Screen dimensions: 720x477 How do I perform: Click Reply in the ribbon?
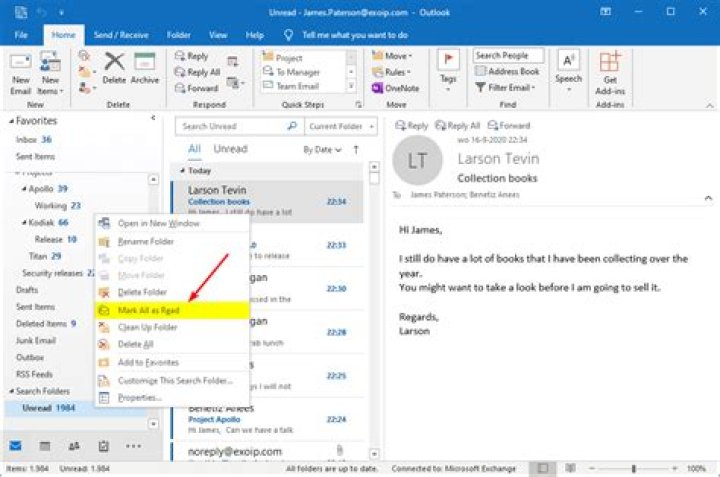192,56
